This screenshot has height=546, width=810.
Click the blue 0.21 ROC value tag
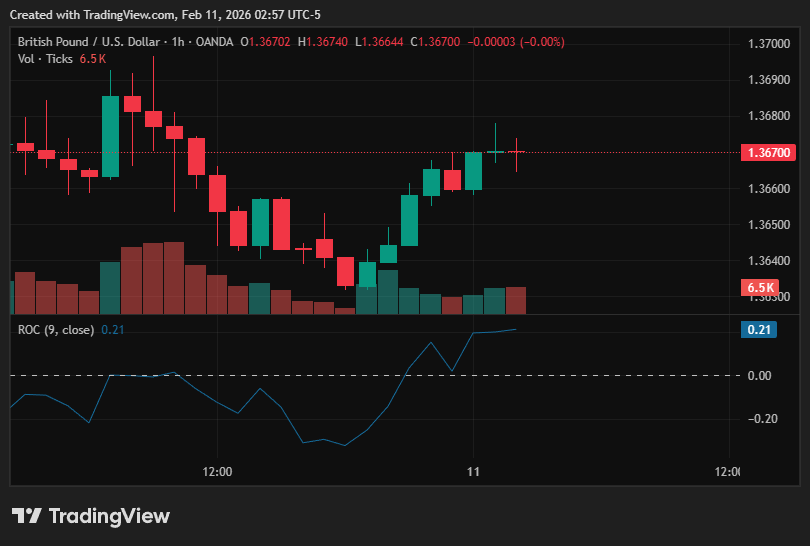click(x=758, y=330)
